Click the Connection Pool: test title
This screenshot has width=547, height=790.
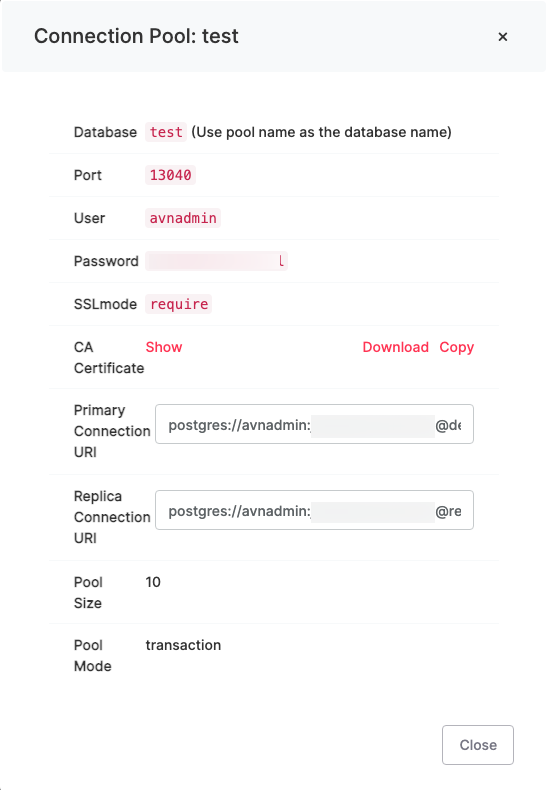pos(136,36)
